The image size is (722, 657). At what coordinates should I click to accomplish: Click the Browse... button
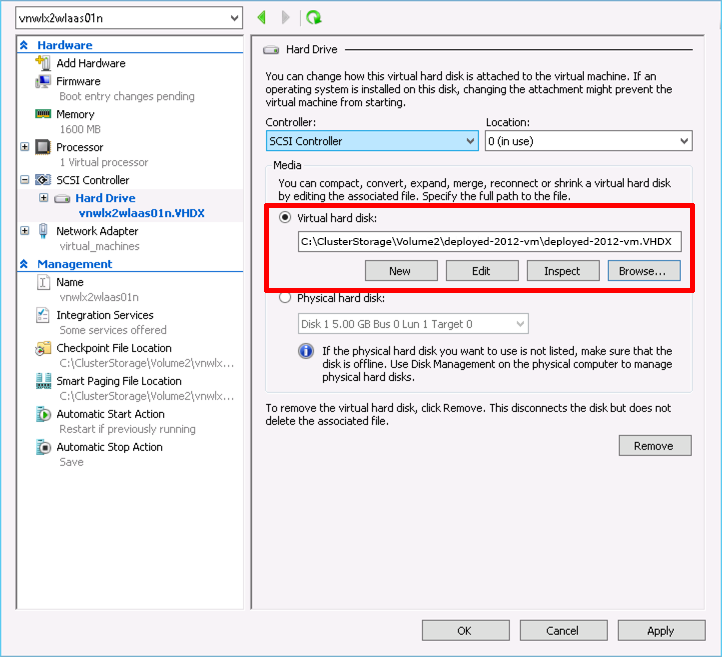644,271
